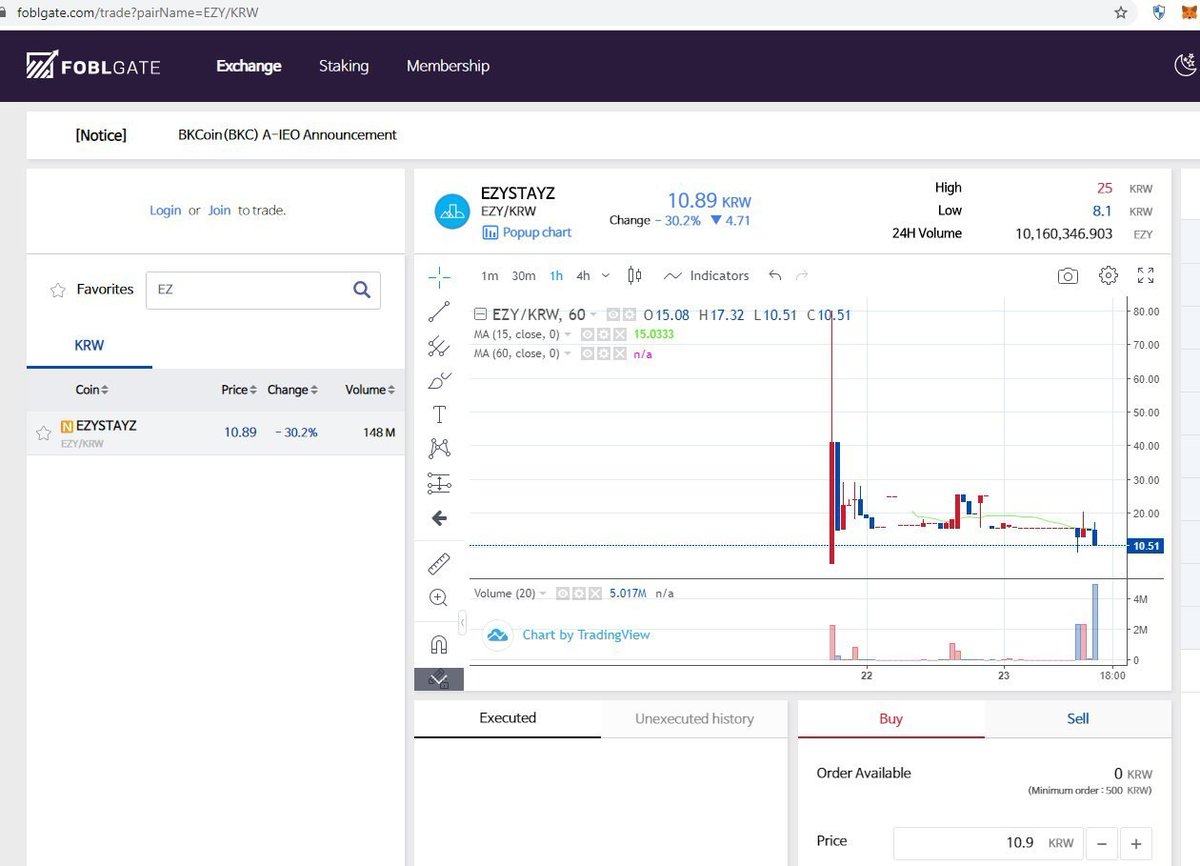Open the MA (15, close, 0) dropdown arrow

coord(568,335)
